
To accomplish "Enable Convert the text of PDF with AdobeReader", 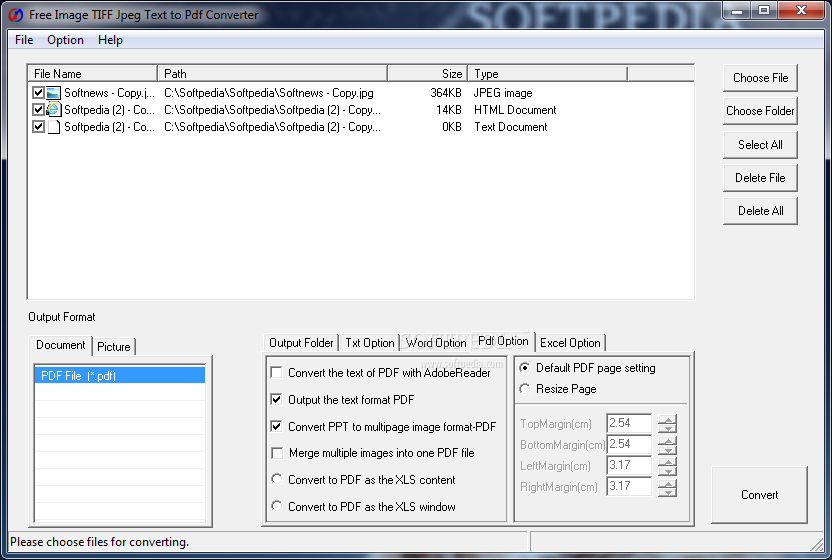I will [276, 373].
